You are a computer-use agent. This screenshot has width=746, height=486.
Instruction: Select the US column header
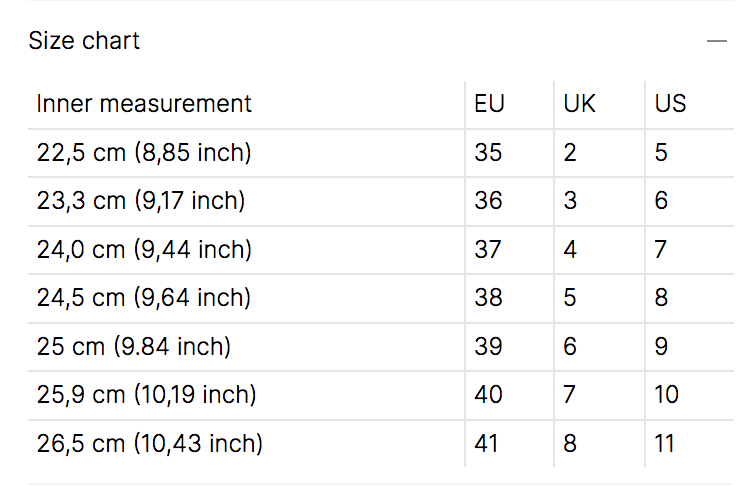pyautogui.click(x=670, y=103)
